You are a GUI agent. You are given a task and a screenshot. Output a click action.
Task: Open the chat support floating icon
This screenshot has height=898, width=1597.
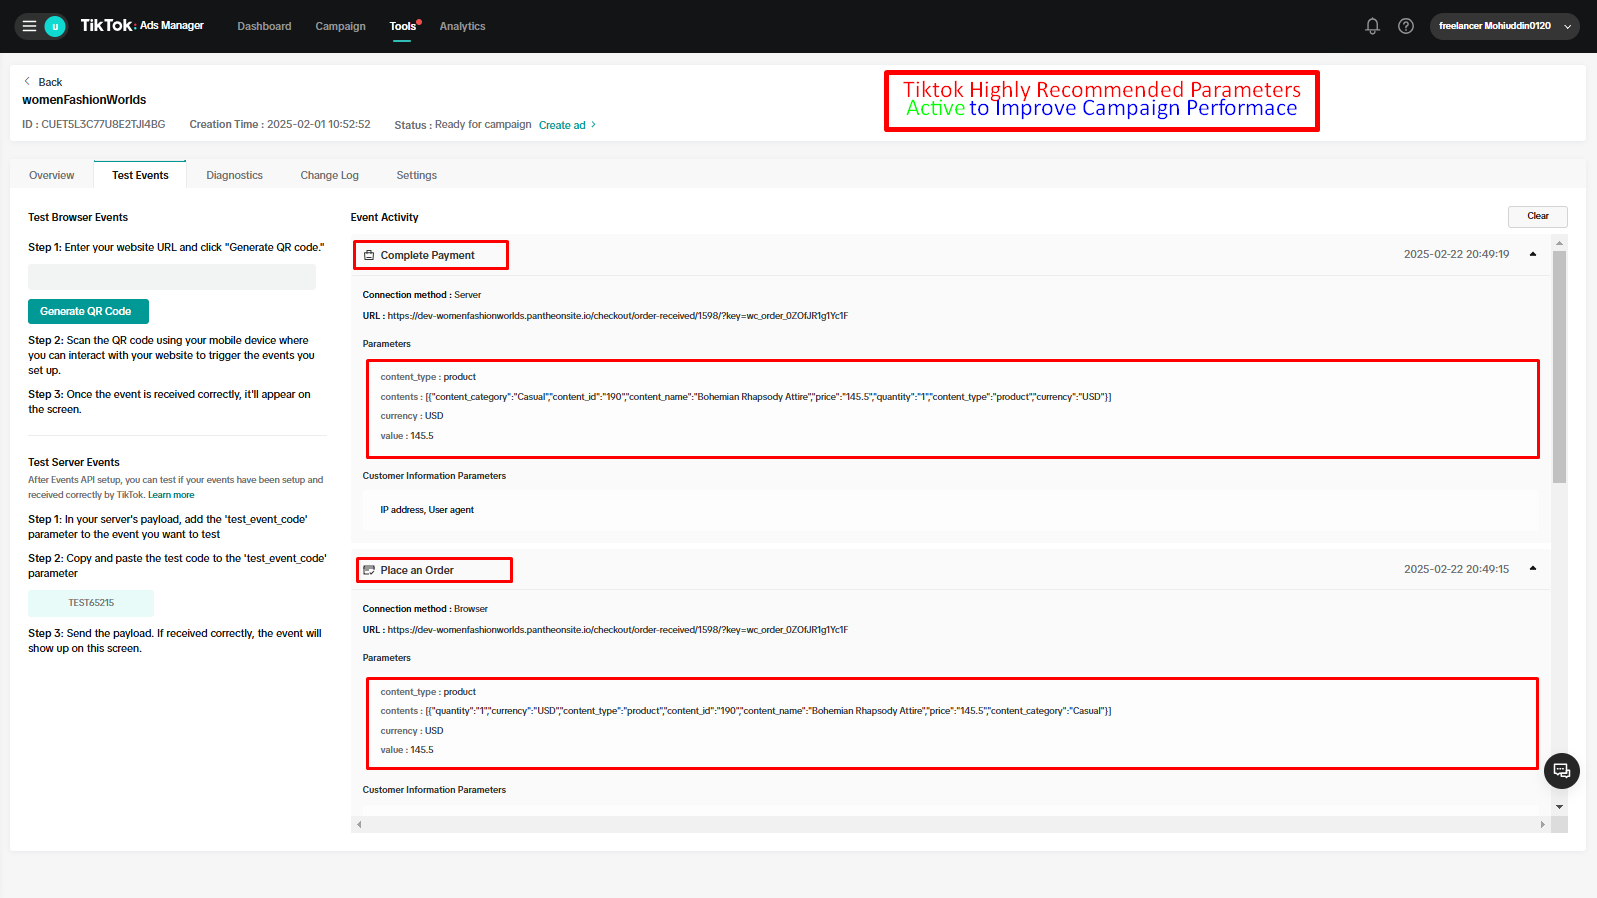tap(1561, 771)
